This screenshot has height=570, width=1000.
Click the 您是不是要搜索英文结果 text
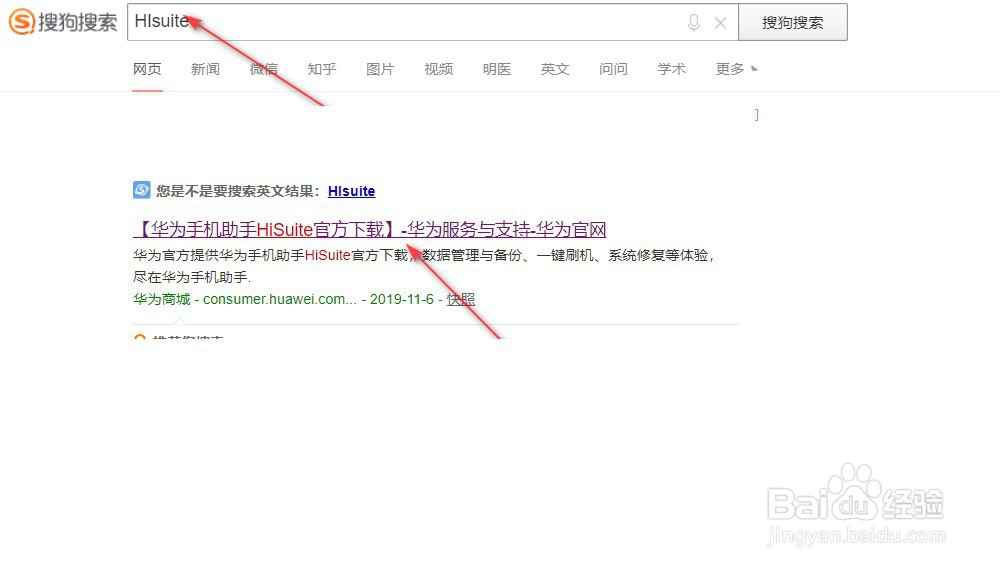pyautogui.click(x=238, y=191)
